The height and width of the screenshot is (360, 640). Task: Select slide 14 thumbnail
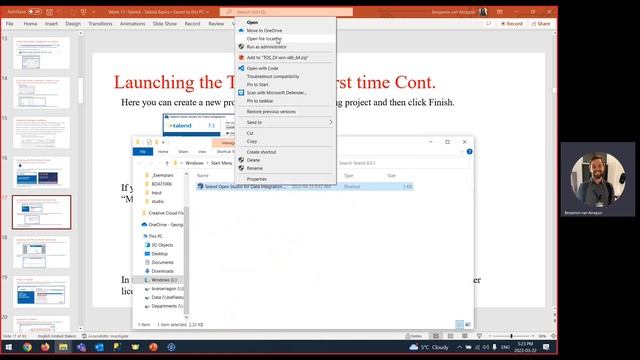click(x=41, y=93)
